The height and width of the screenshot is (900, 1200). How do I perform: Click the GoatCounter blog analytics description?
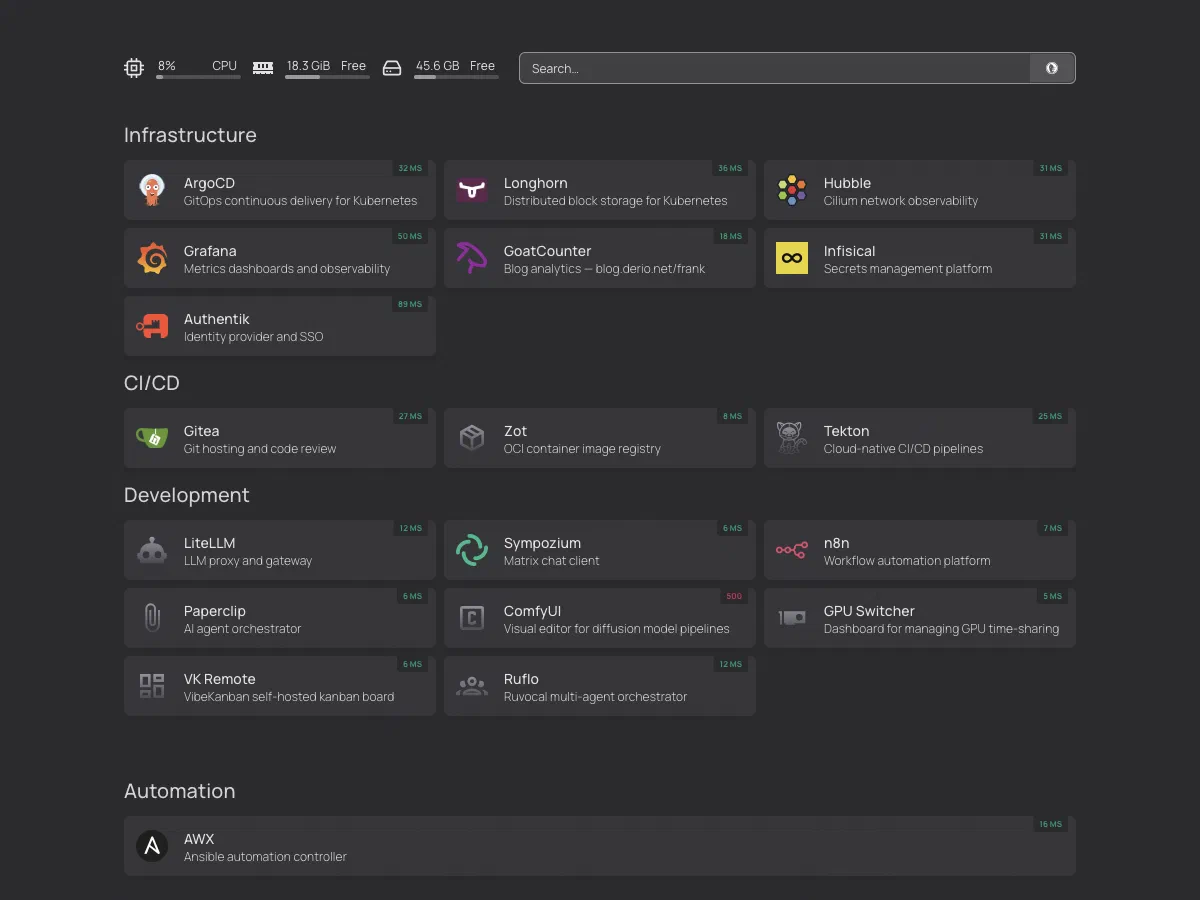point(604,269)
